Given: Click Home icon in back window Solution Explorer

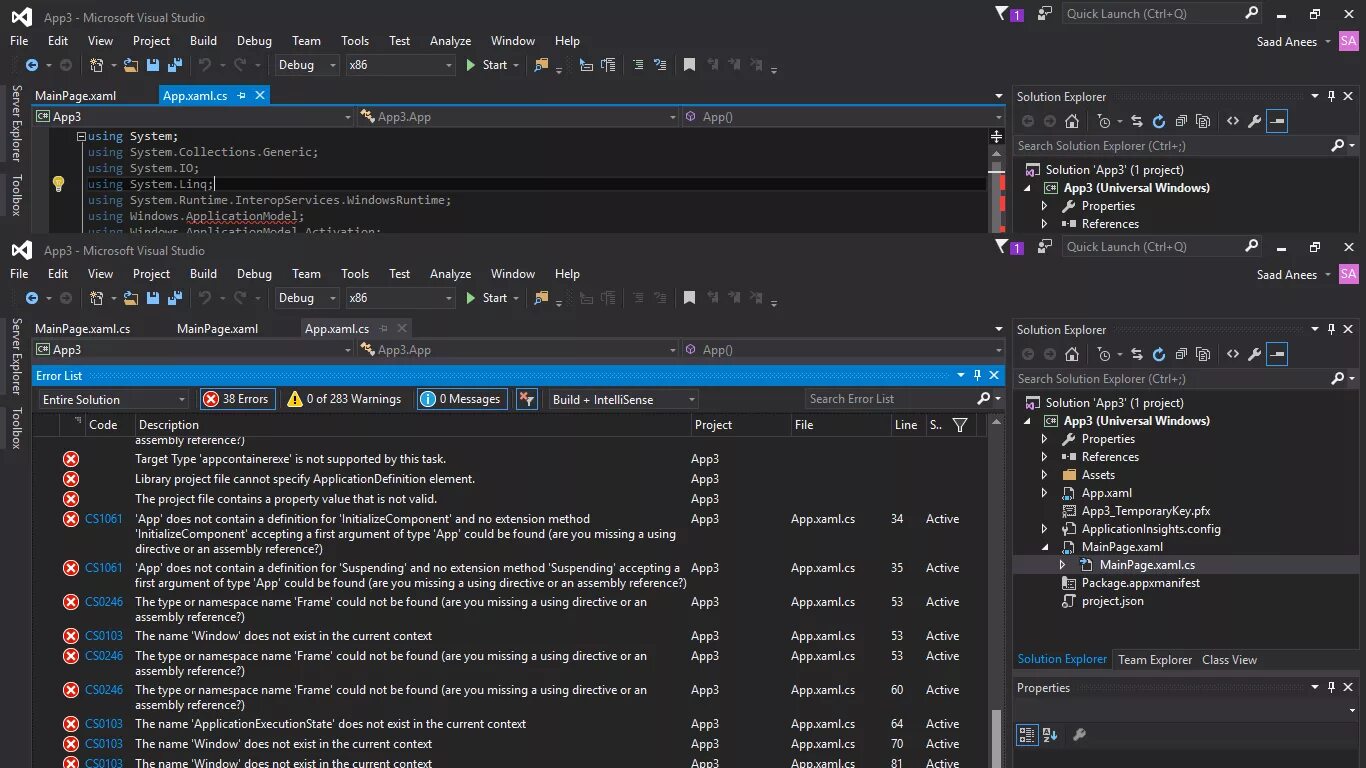Looking at the screenshot, I should [x=1072, y=121].
